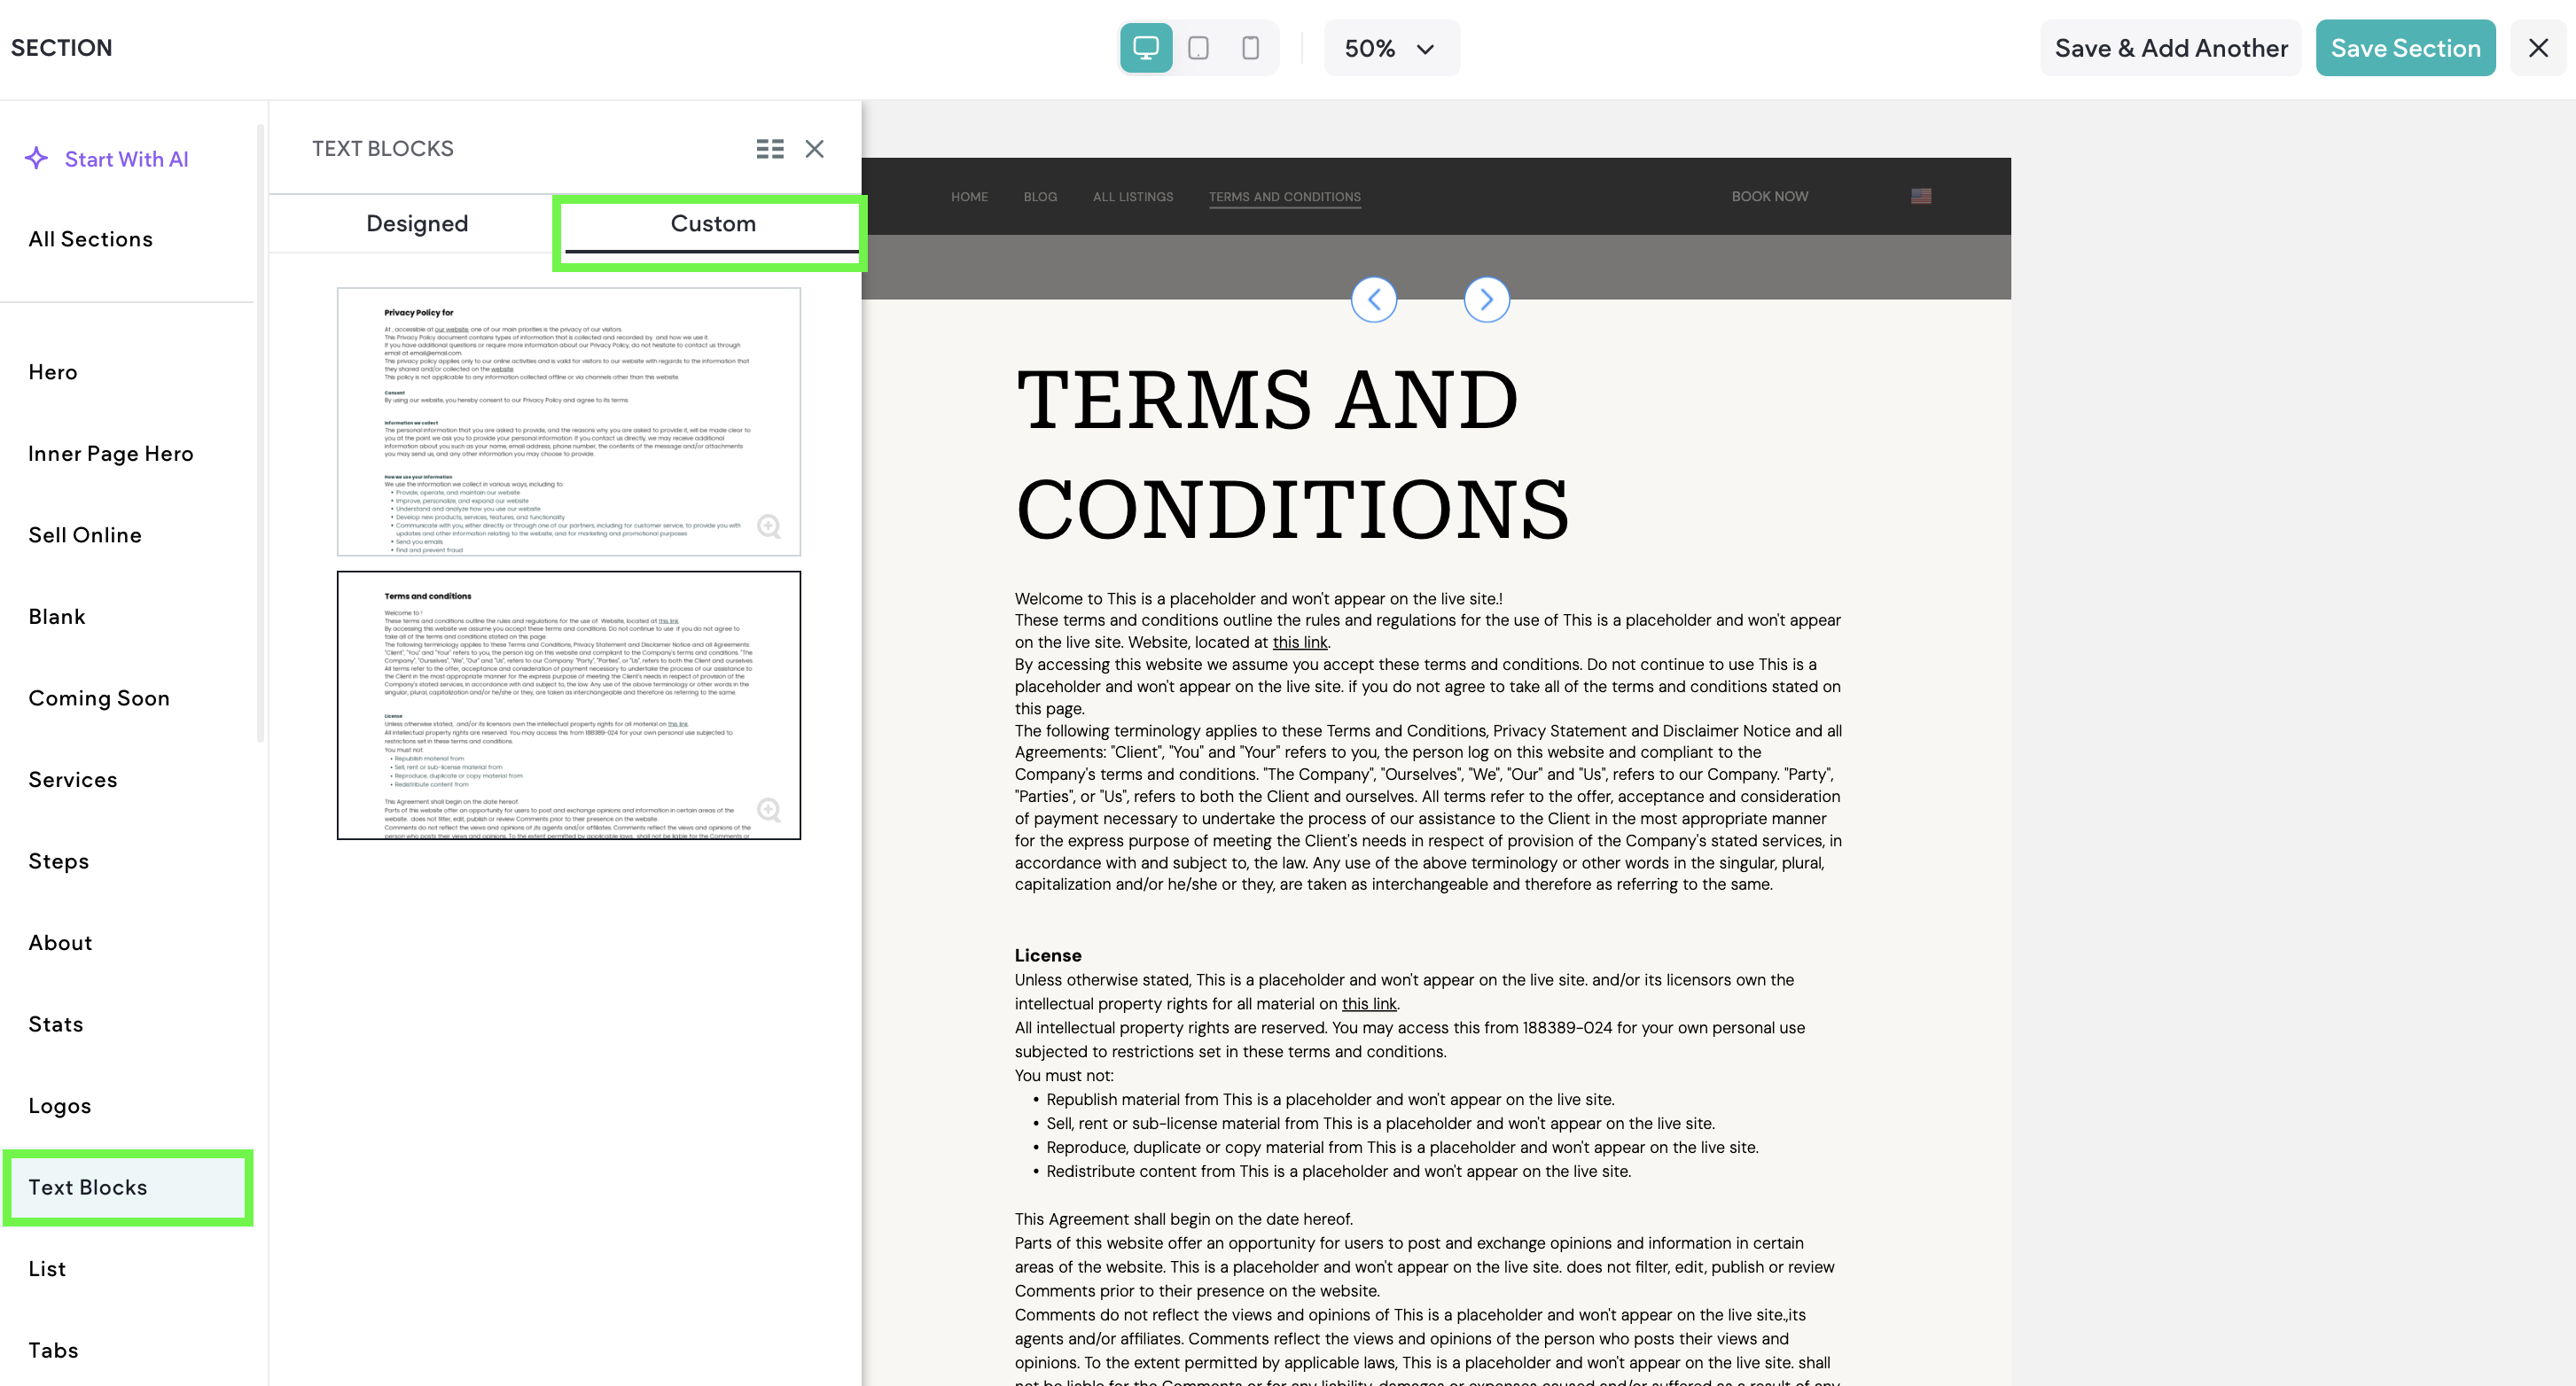The height and width of the screenshot is (1386, 2576).
Task: Click BLOG in preview navigation
Action: (1040, 196)
